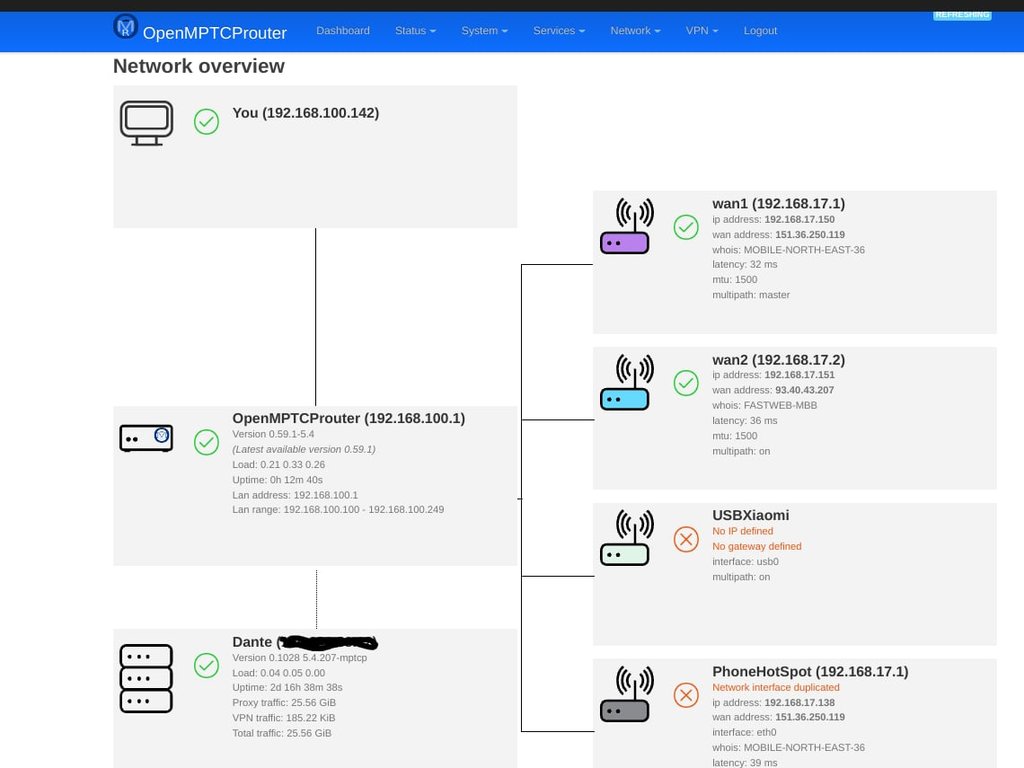This screenshot has width=1024, height=768.
Task: Click the Total traffic: 25.56 GiB line
Action: (282, 733)
